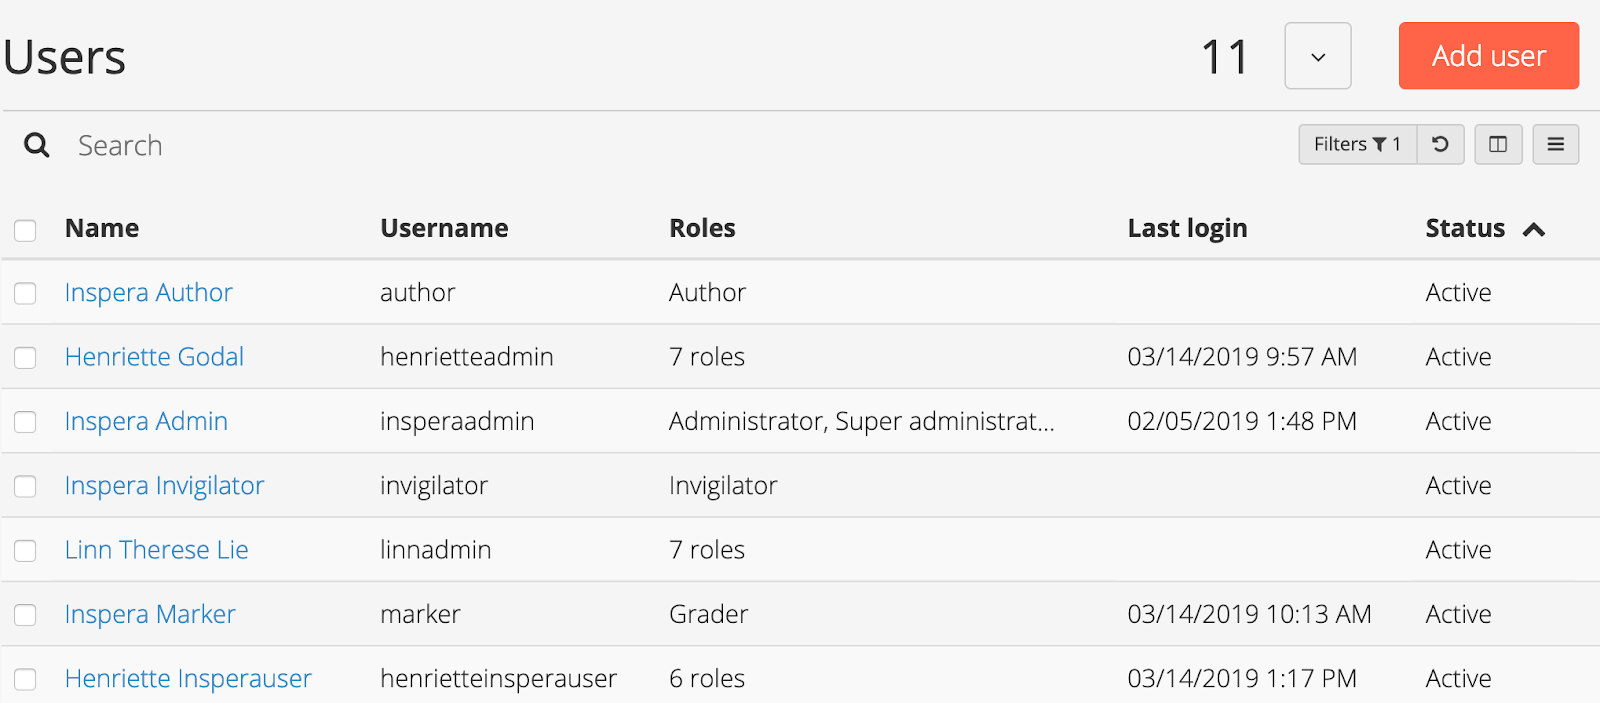Open the hamburger list menu icon
This screenshot has height=703, width=1600.
tap(1555, 144)
